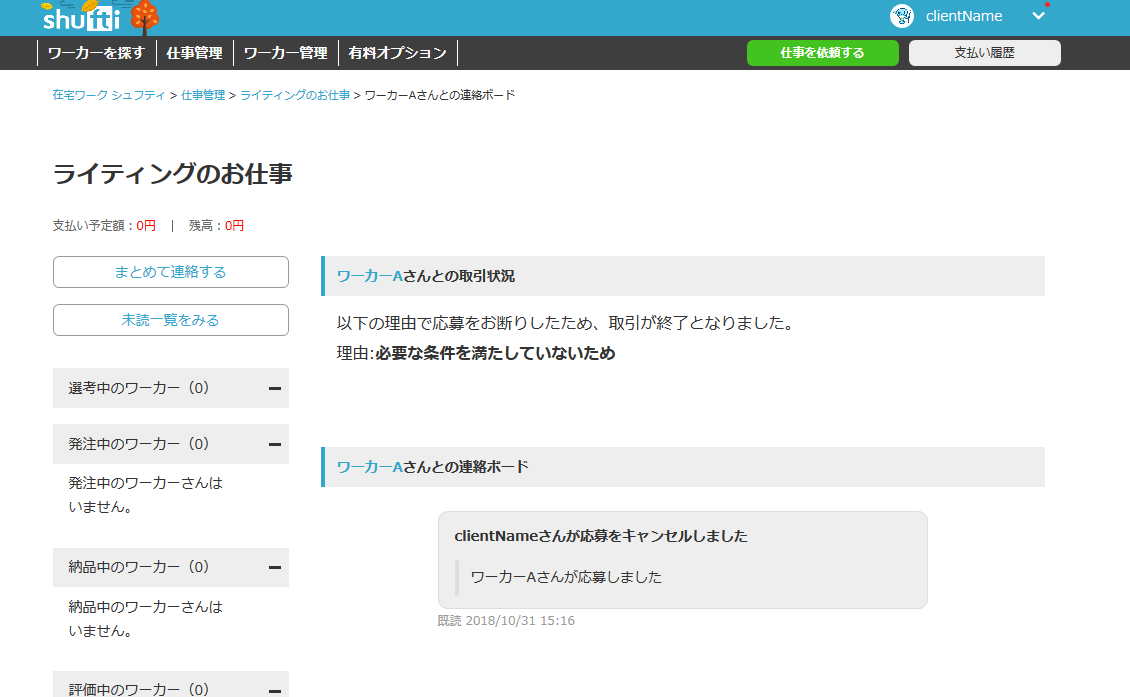Screen dimensions: 1130x697
Task: Go to 仕事管理 breadcrumb link
Action: click(x=203, y=95)
